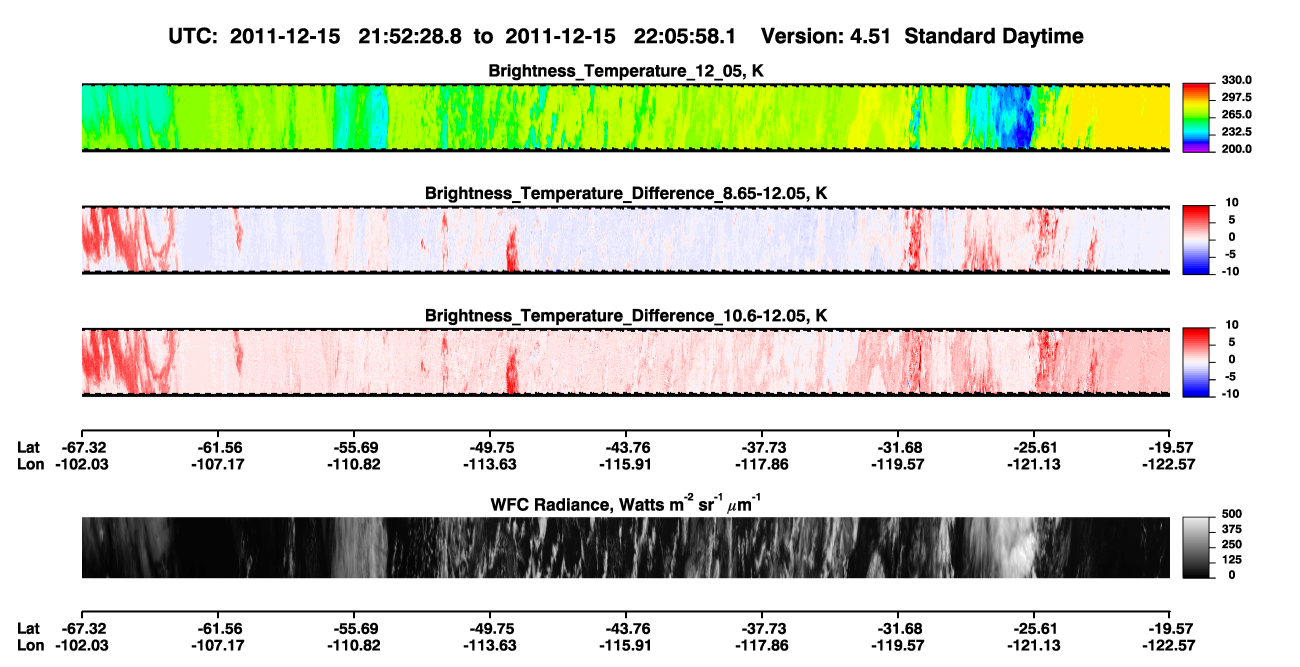Click longitude -113.63 under the WFC Radiance panel
Viewport: 1300px width, 667px height.
click(490, 646)
